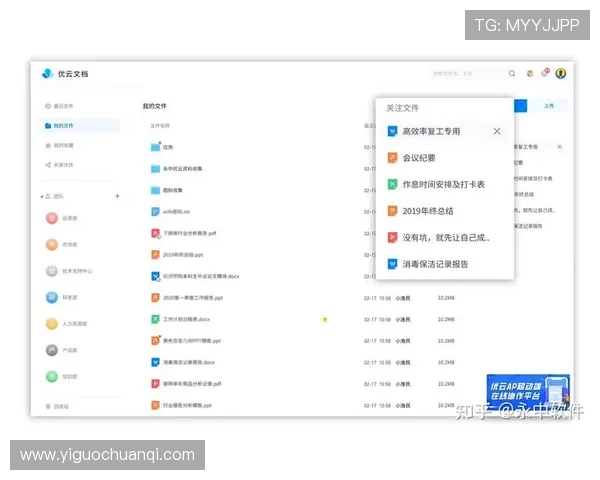
Task: Open the PPT模板.ppt file icon
Action: [155, 341]
